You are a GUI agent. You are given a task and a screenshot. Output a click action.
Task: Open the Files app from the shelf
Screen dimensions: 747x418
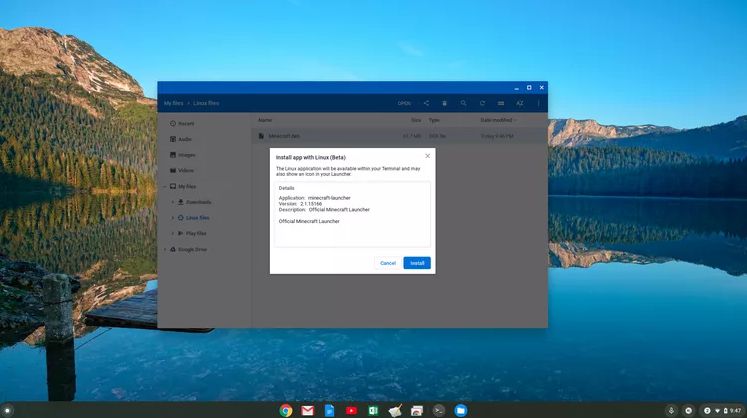461,410
